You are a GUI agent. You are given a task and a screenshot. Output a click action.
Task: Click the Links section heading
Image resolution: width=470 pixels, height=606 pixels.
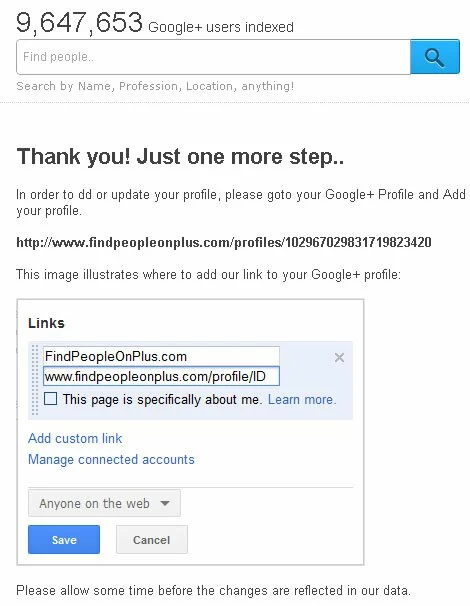click(x=46, y=323)
